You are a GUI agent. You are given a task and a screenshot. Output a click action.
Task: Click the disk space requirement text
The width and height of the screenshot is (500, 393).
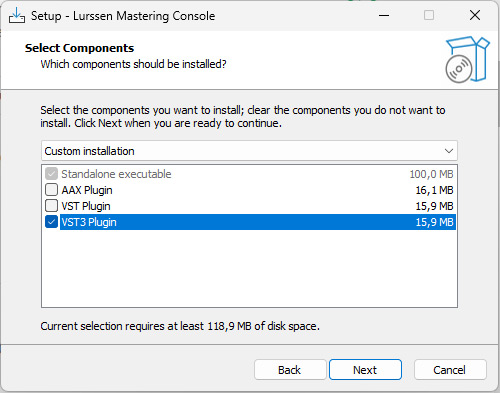[180, 326]
